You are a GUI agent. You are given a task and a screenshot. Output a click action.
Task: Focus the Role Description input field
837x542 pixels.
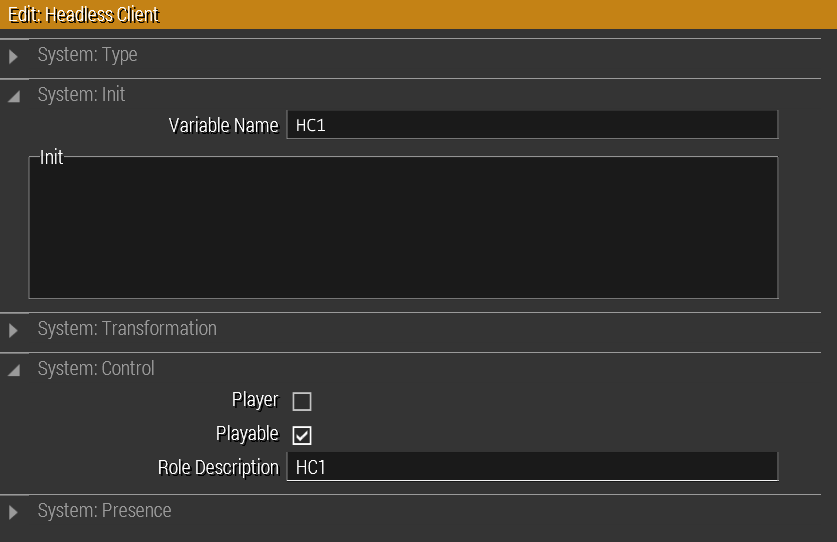tap(531, 467)
